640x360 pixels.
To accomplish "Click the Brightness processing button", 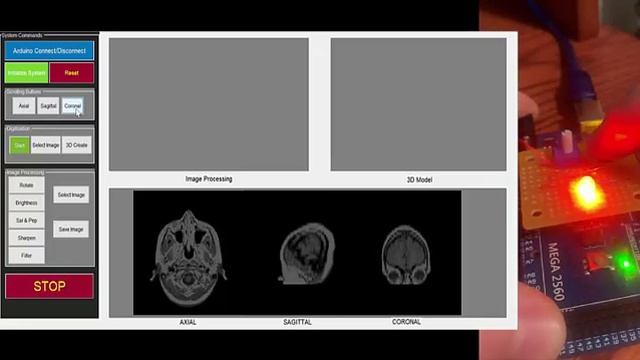I will (x=27, y=202).
